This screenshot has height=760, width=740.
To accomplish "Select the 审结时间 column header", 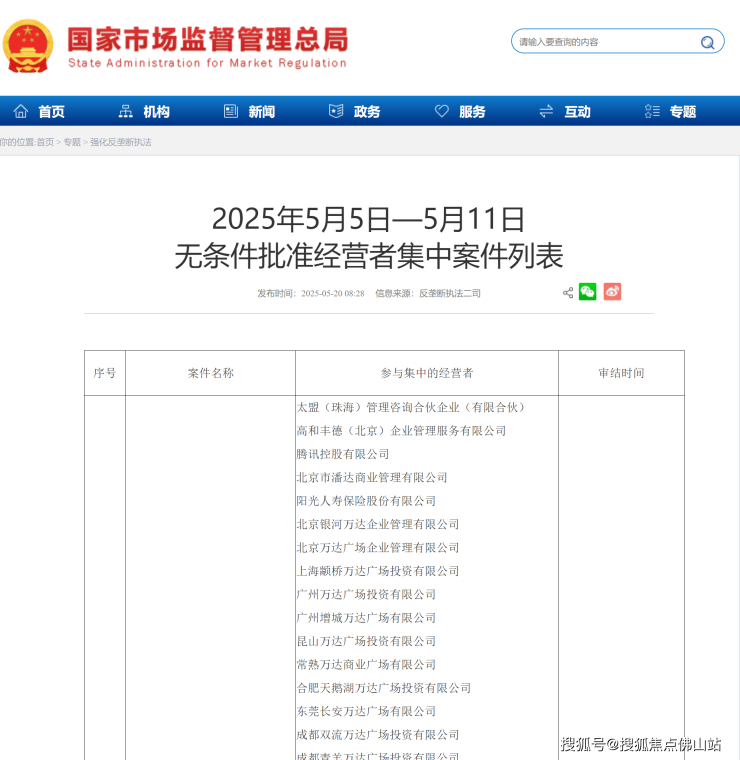I will tap(621, 373).
